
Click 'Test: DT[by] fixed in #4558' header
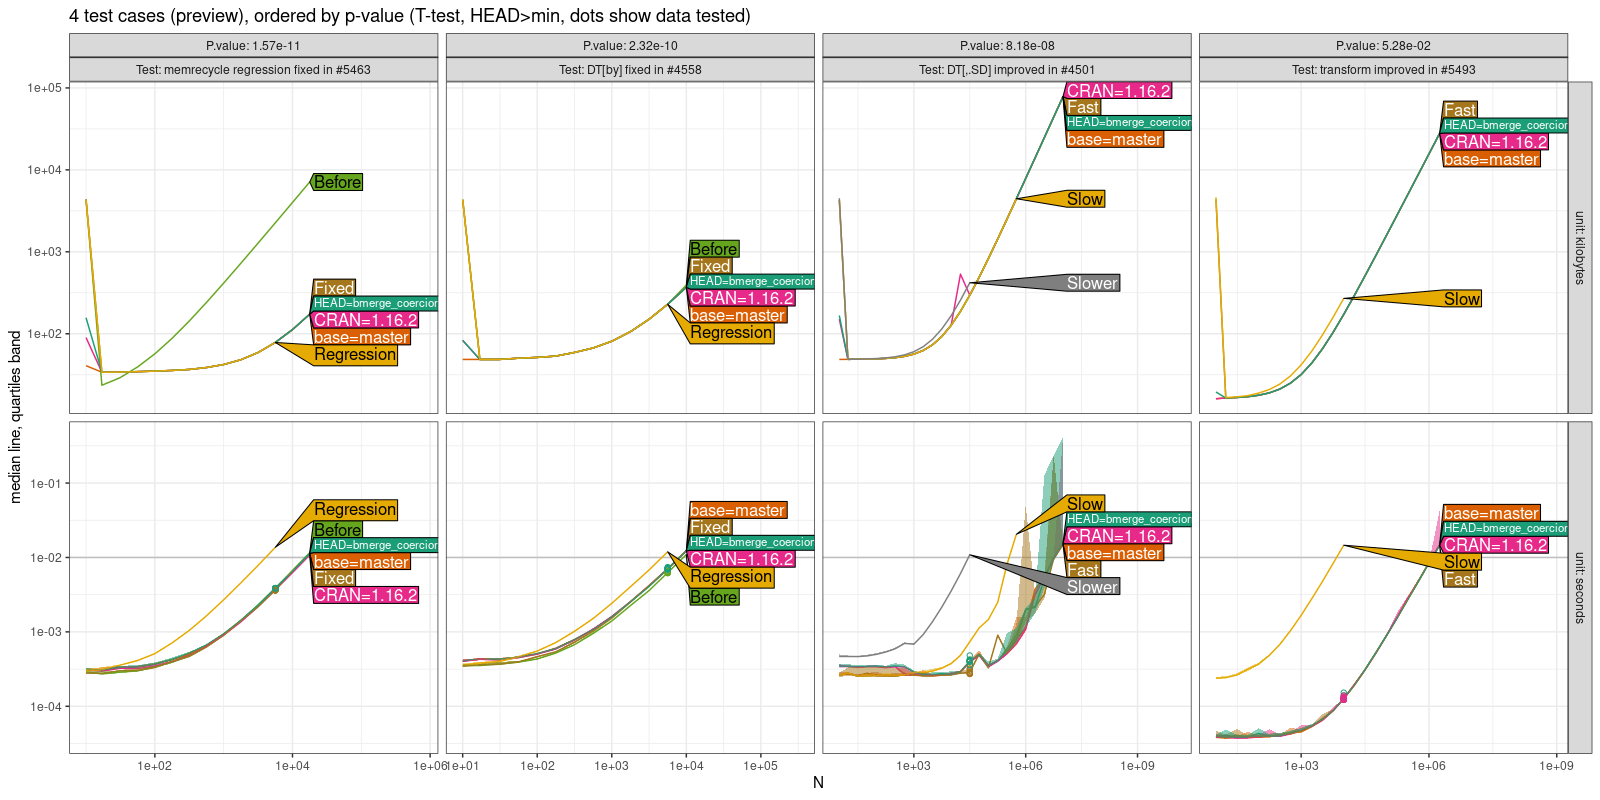point(630,70)
